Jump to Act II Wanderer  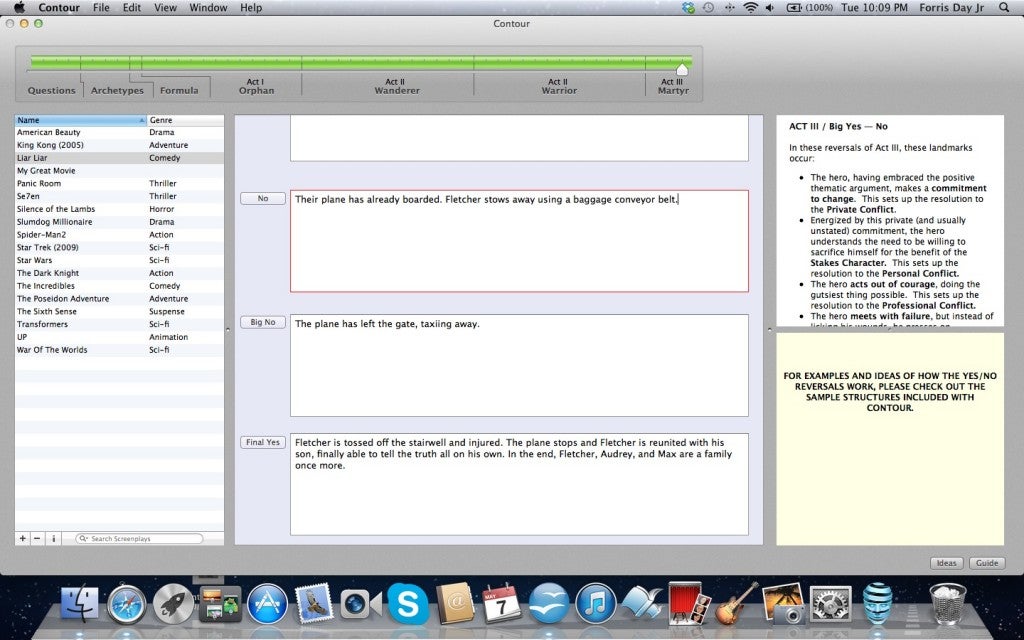pyautogui.click(x=396, y=86)
